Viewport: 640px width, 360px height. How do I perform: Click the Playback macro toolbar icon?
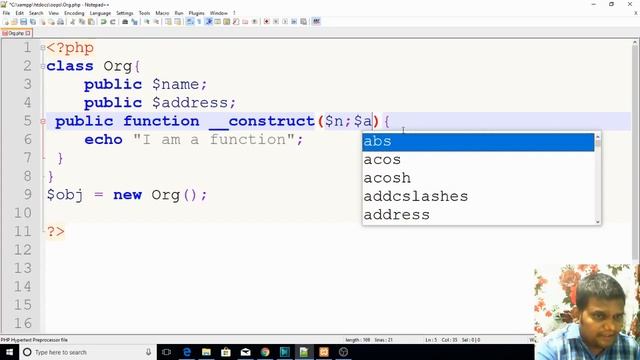click(285, 22)
